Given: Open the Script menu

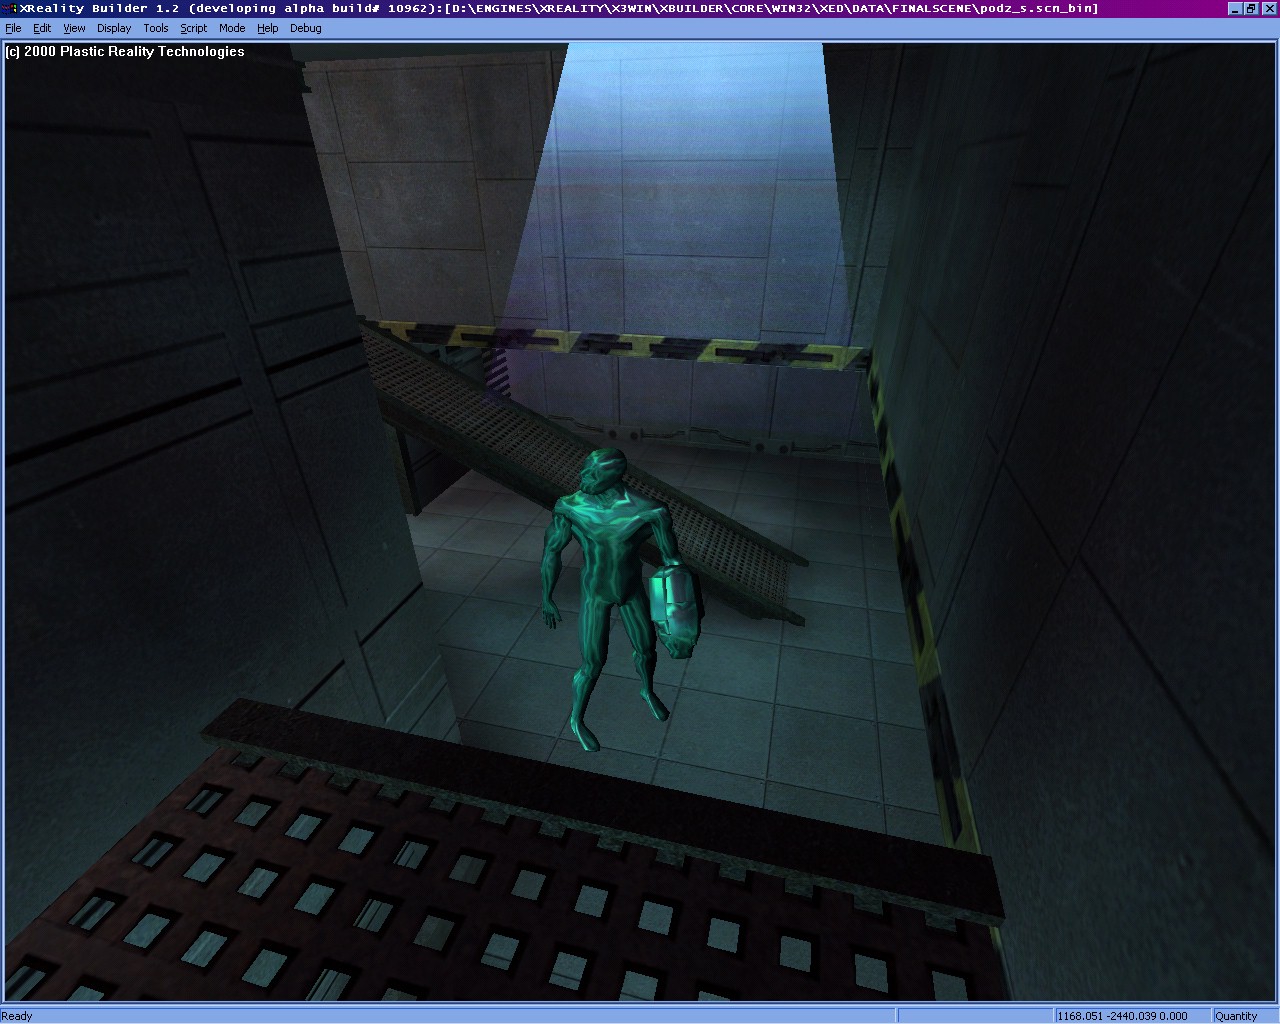Looking at the screenshot, I should [x=194, y=28].
